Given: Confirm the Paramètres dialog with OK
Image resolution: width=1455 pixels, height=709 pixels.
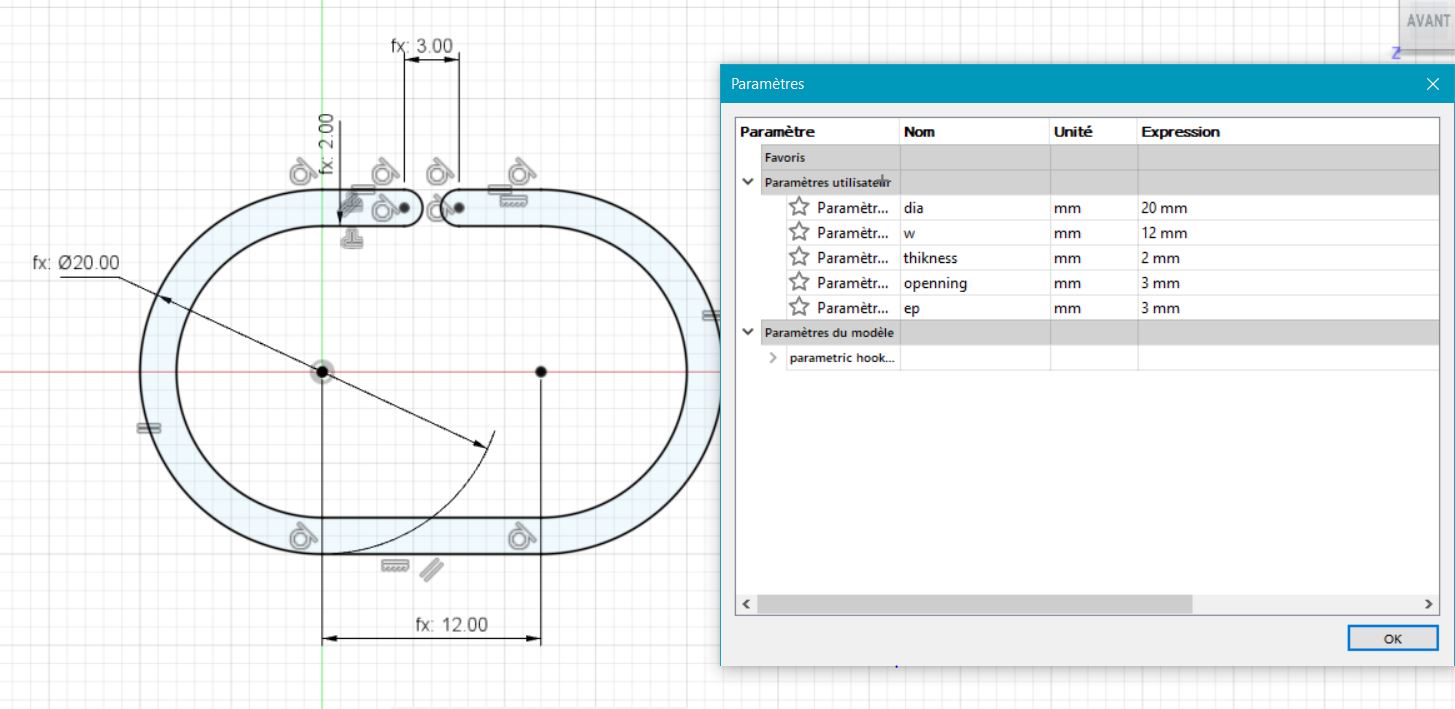Looking at the screenshot, I should [1393, 638].
